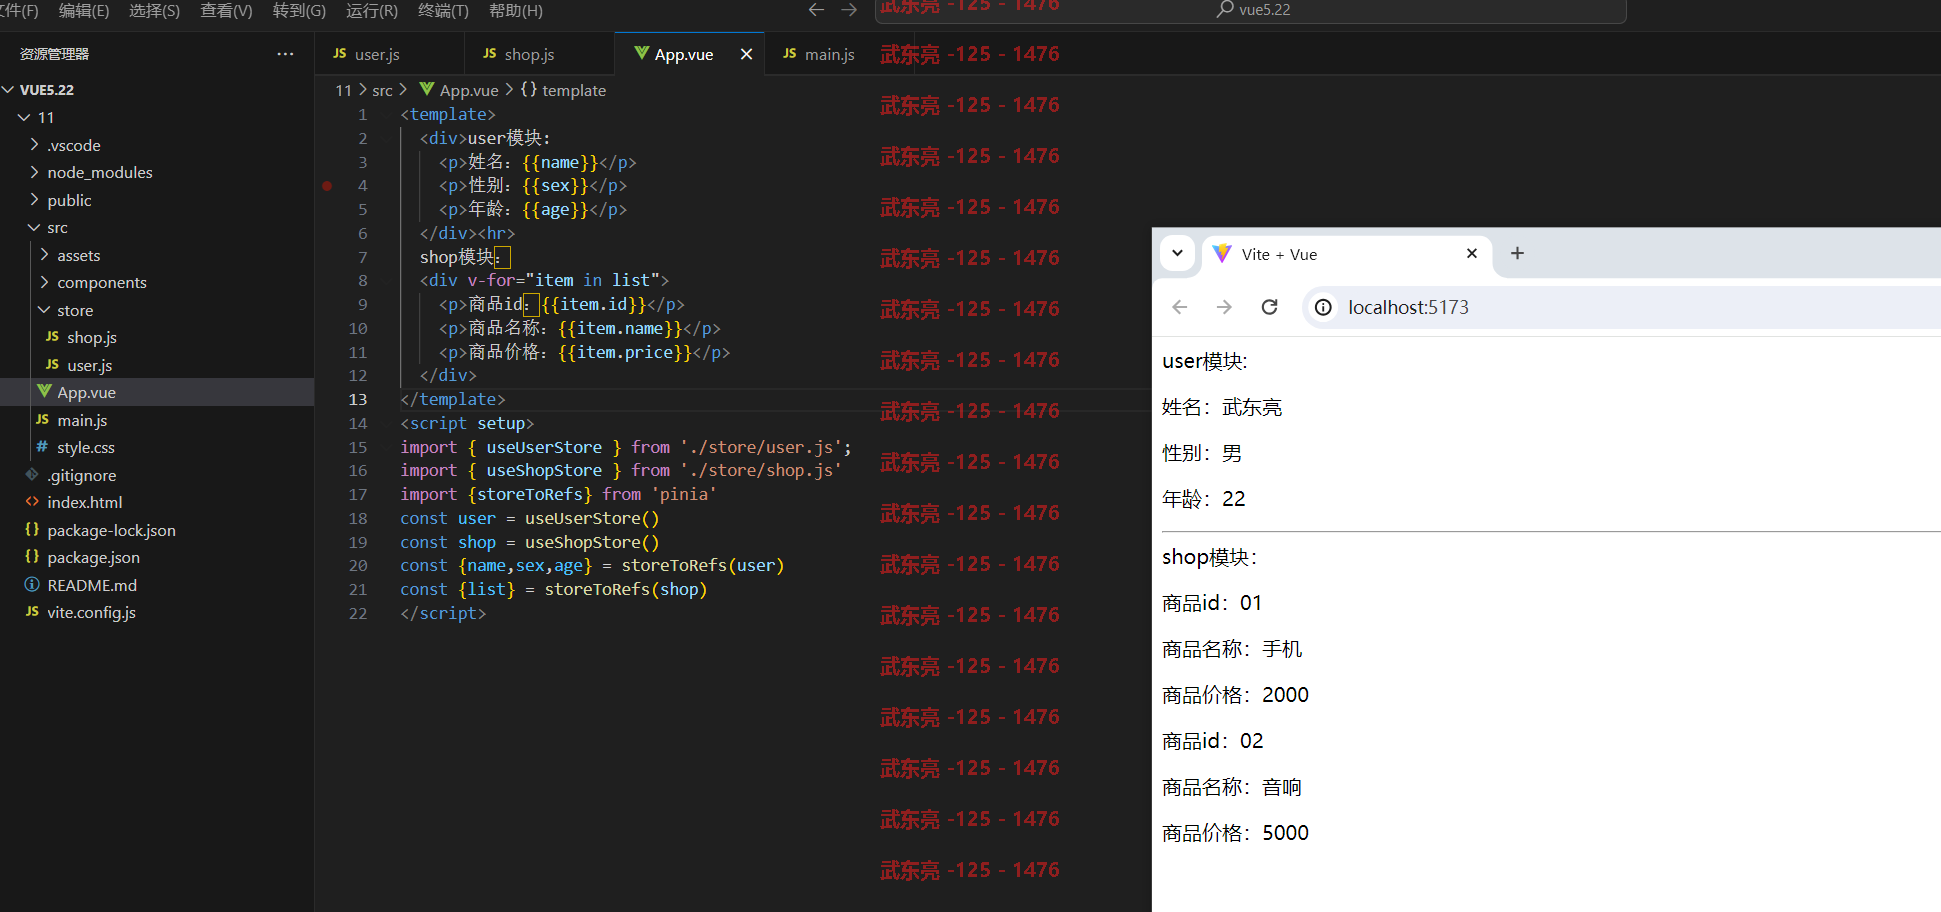This screenshot has width=1941, height=912.
Task: Click the App.vue breadcrumb segment
Action: 460,90
